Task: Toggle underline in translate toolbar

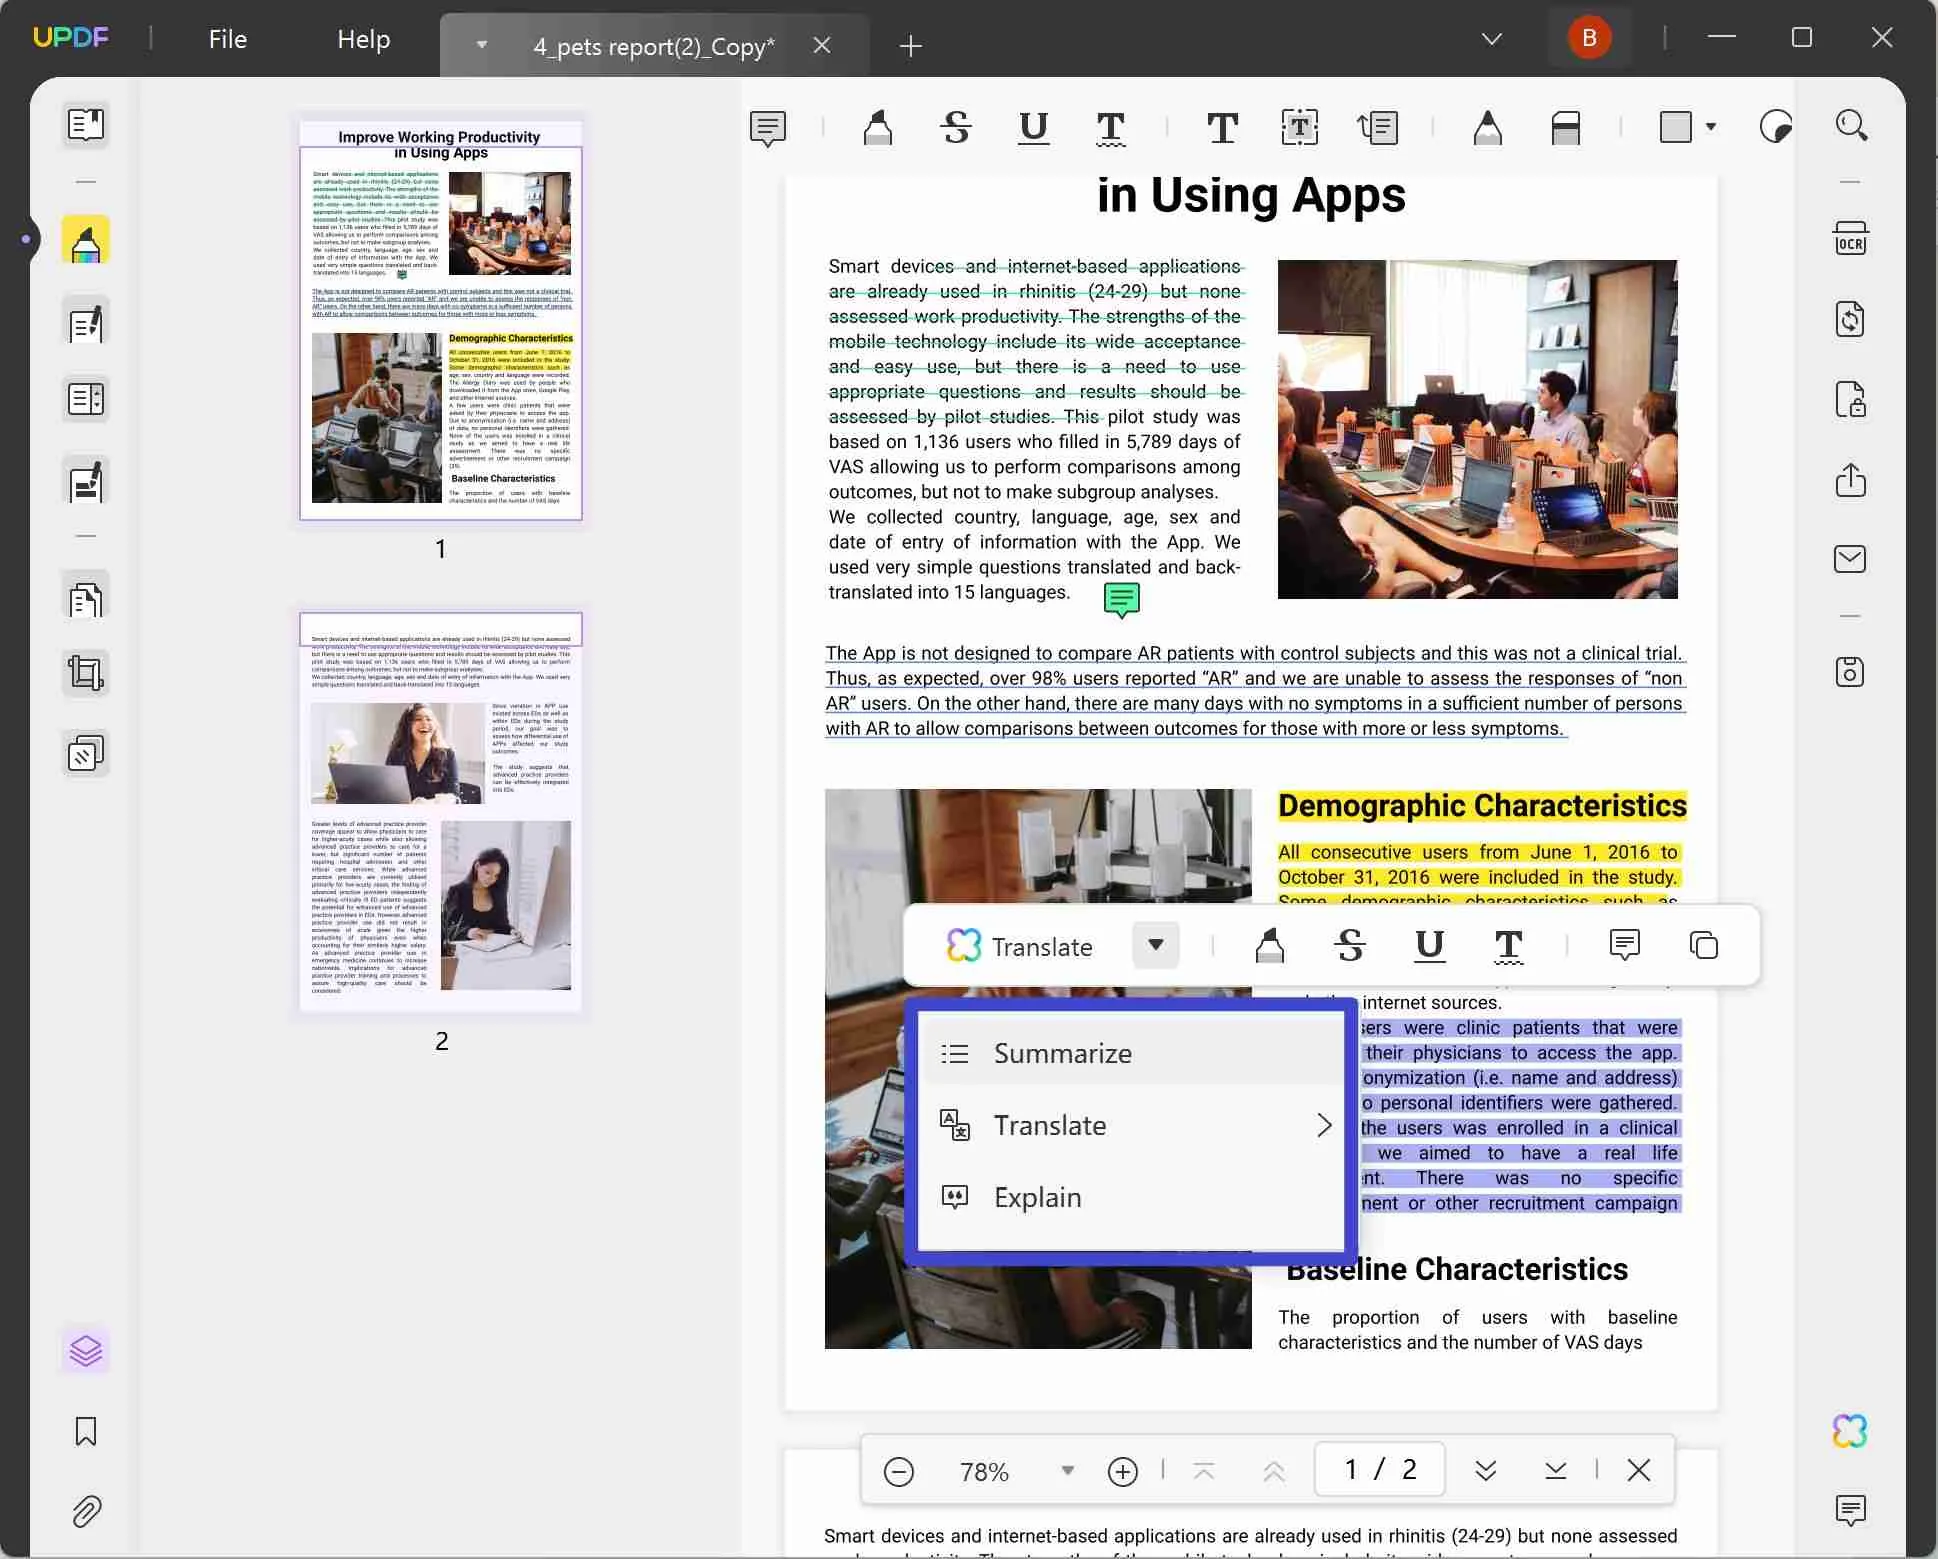Action: [x=1429, y=947]
